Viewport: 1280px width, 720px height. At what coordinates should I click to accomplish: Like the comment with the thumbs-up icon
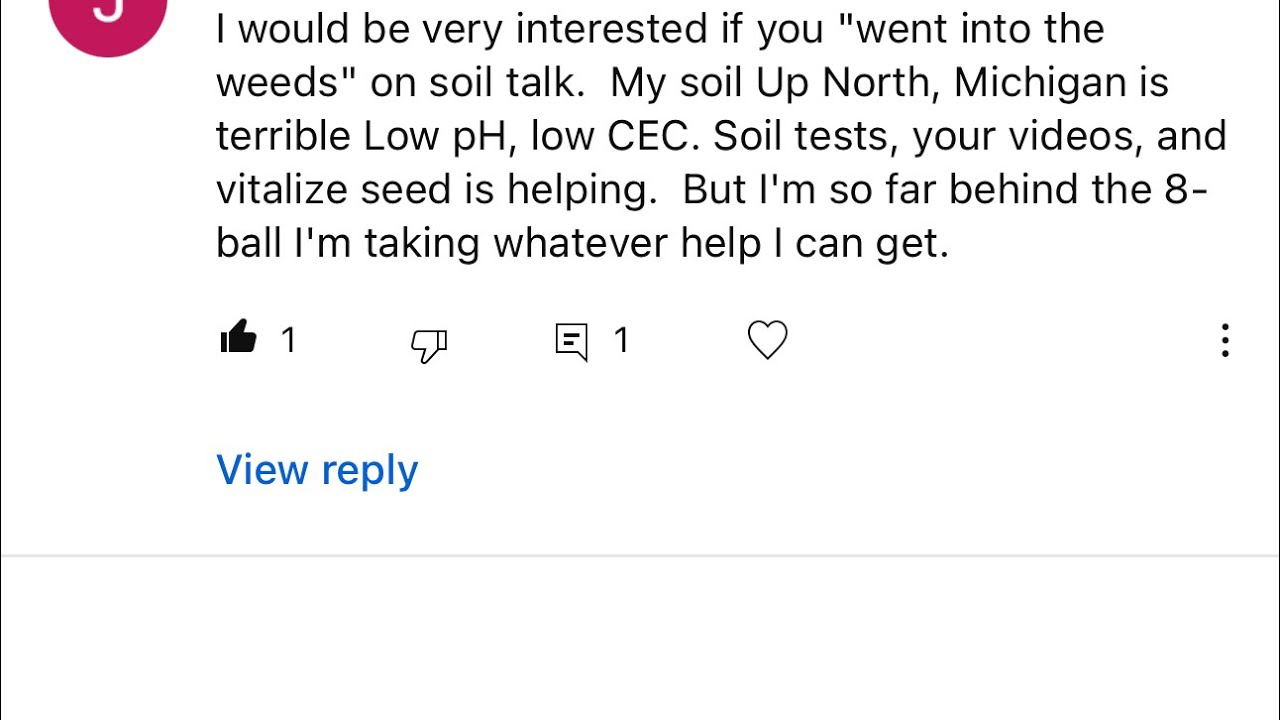point(239,340)
